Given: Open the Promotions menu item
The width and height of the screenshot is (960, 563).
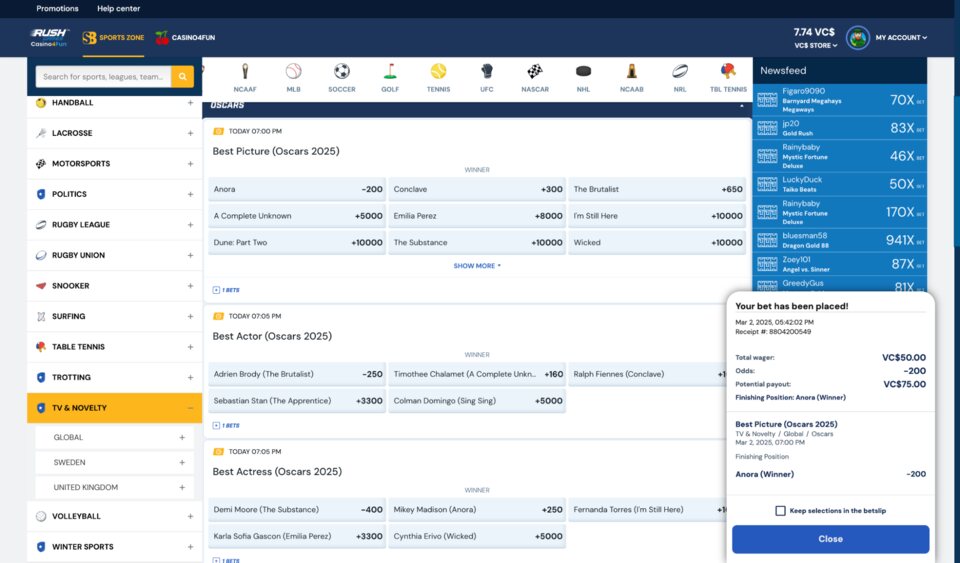Looking at the screenshot, I should coord(57,9).
